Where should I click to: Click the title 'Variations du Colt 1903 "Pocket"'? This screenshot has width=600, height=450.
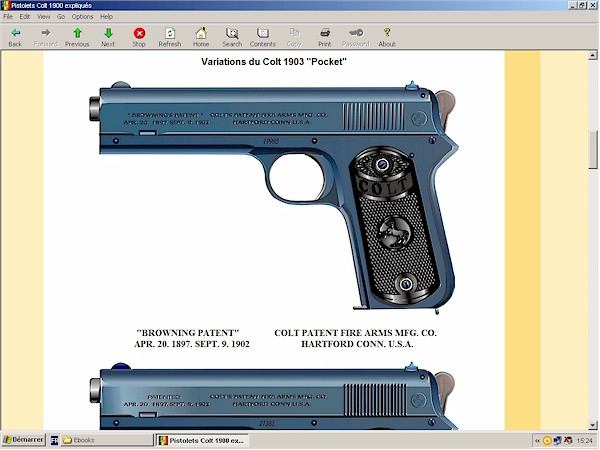[x=274, y=62]
